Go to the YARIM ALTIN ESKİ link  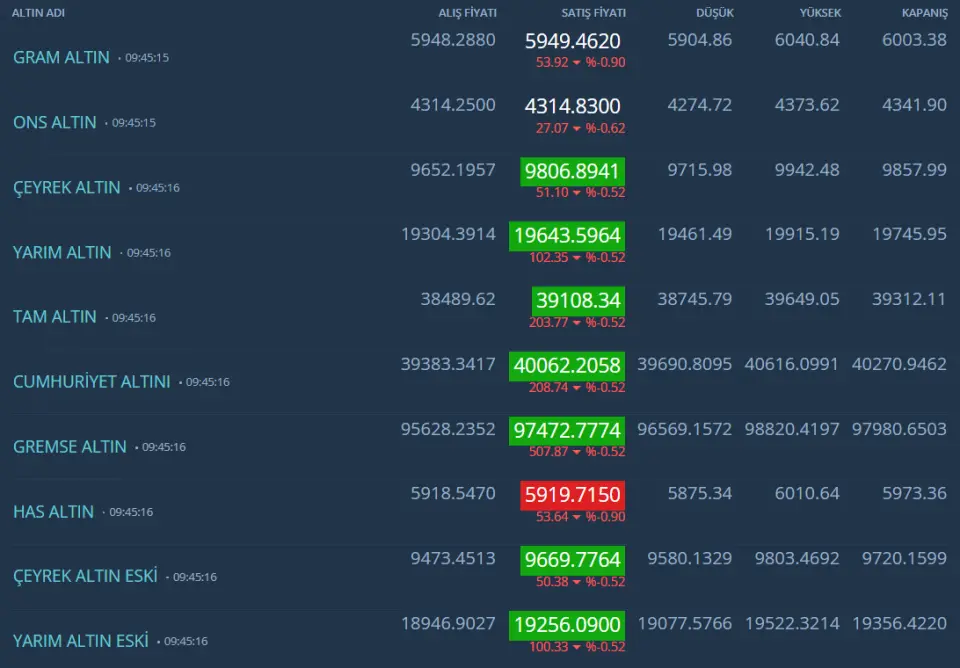[81, 640]
